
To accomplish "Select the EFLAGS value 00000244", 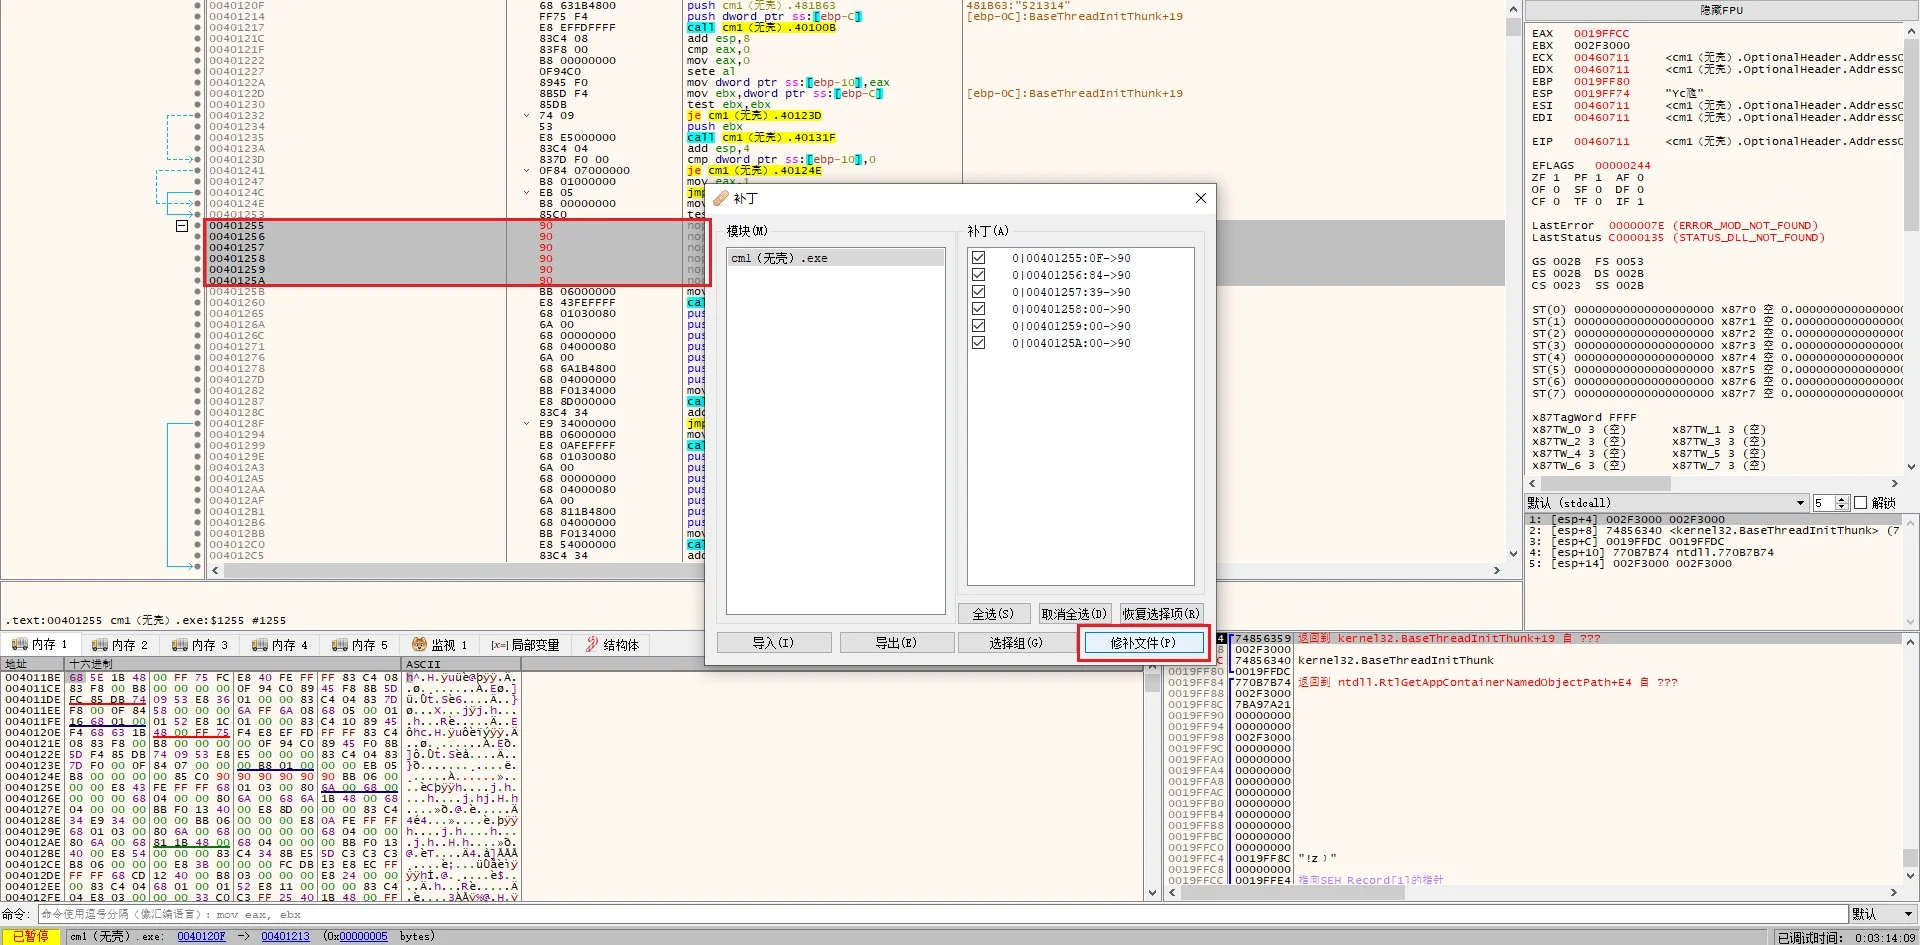I will 1622,166.
